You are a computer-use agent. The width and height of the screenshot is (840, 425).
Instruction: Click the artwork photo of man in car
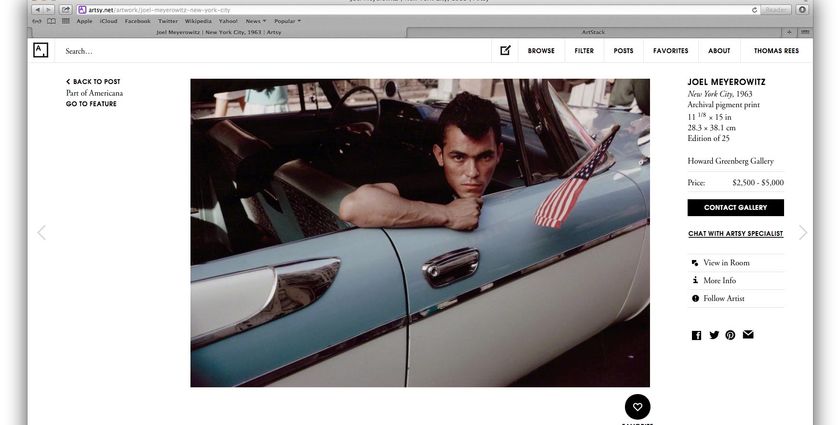click(420, 233)
